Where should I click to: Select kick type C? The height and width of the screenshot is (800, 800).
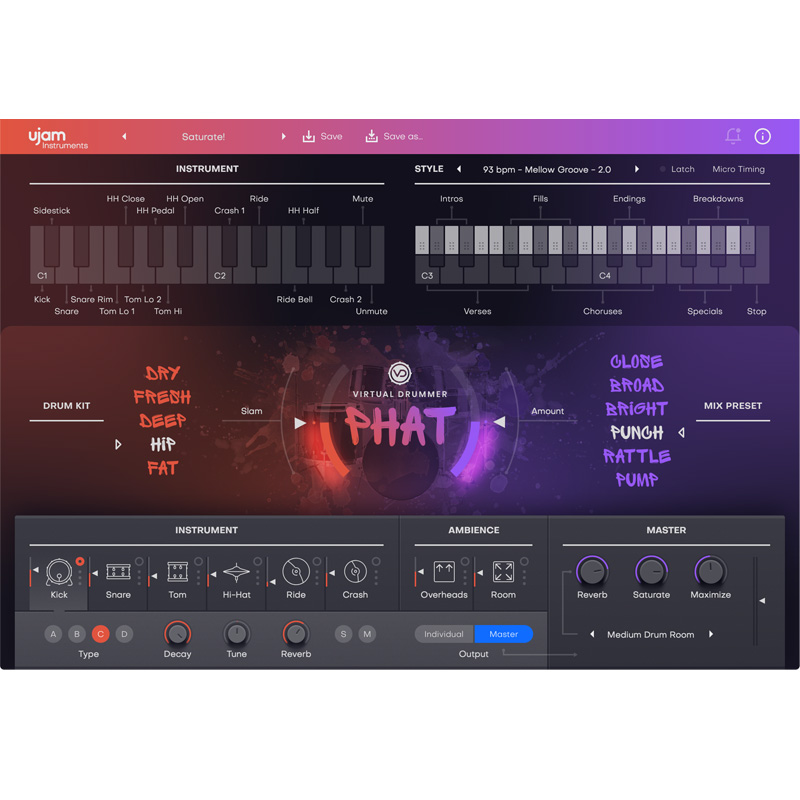pyautogui.click(x=101, y=634)
